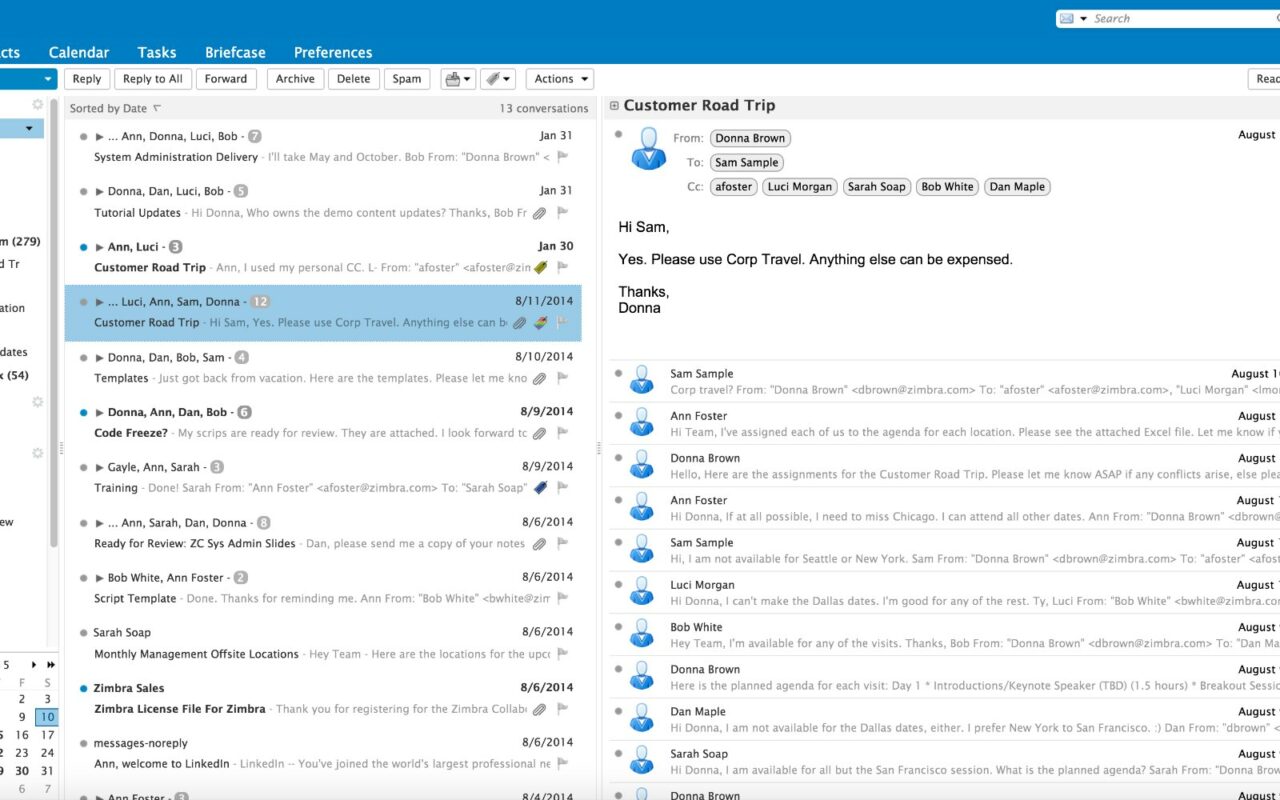The image size is (1280, 800).
Task: Select date 17 in the mini calendar
Action: pos(47,735)
